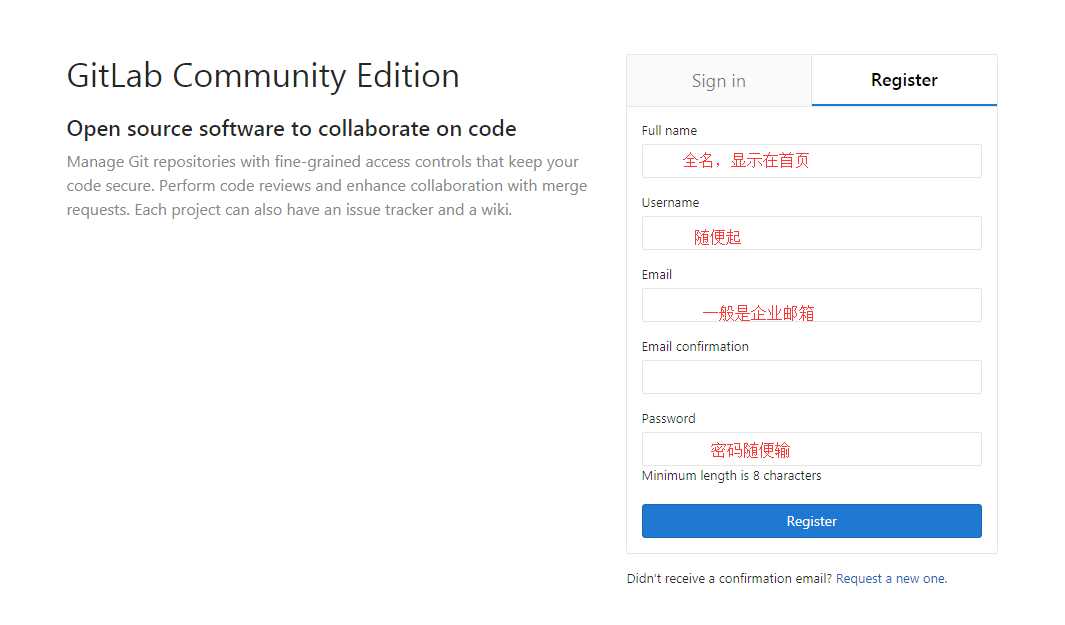The image size is (1065, 625).
Task: Click the blue Register button
Action: pos(812,521)
